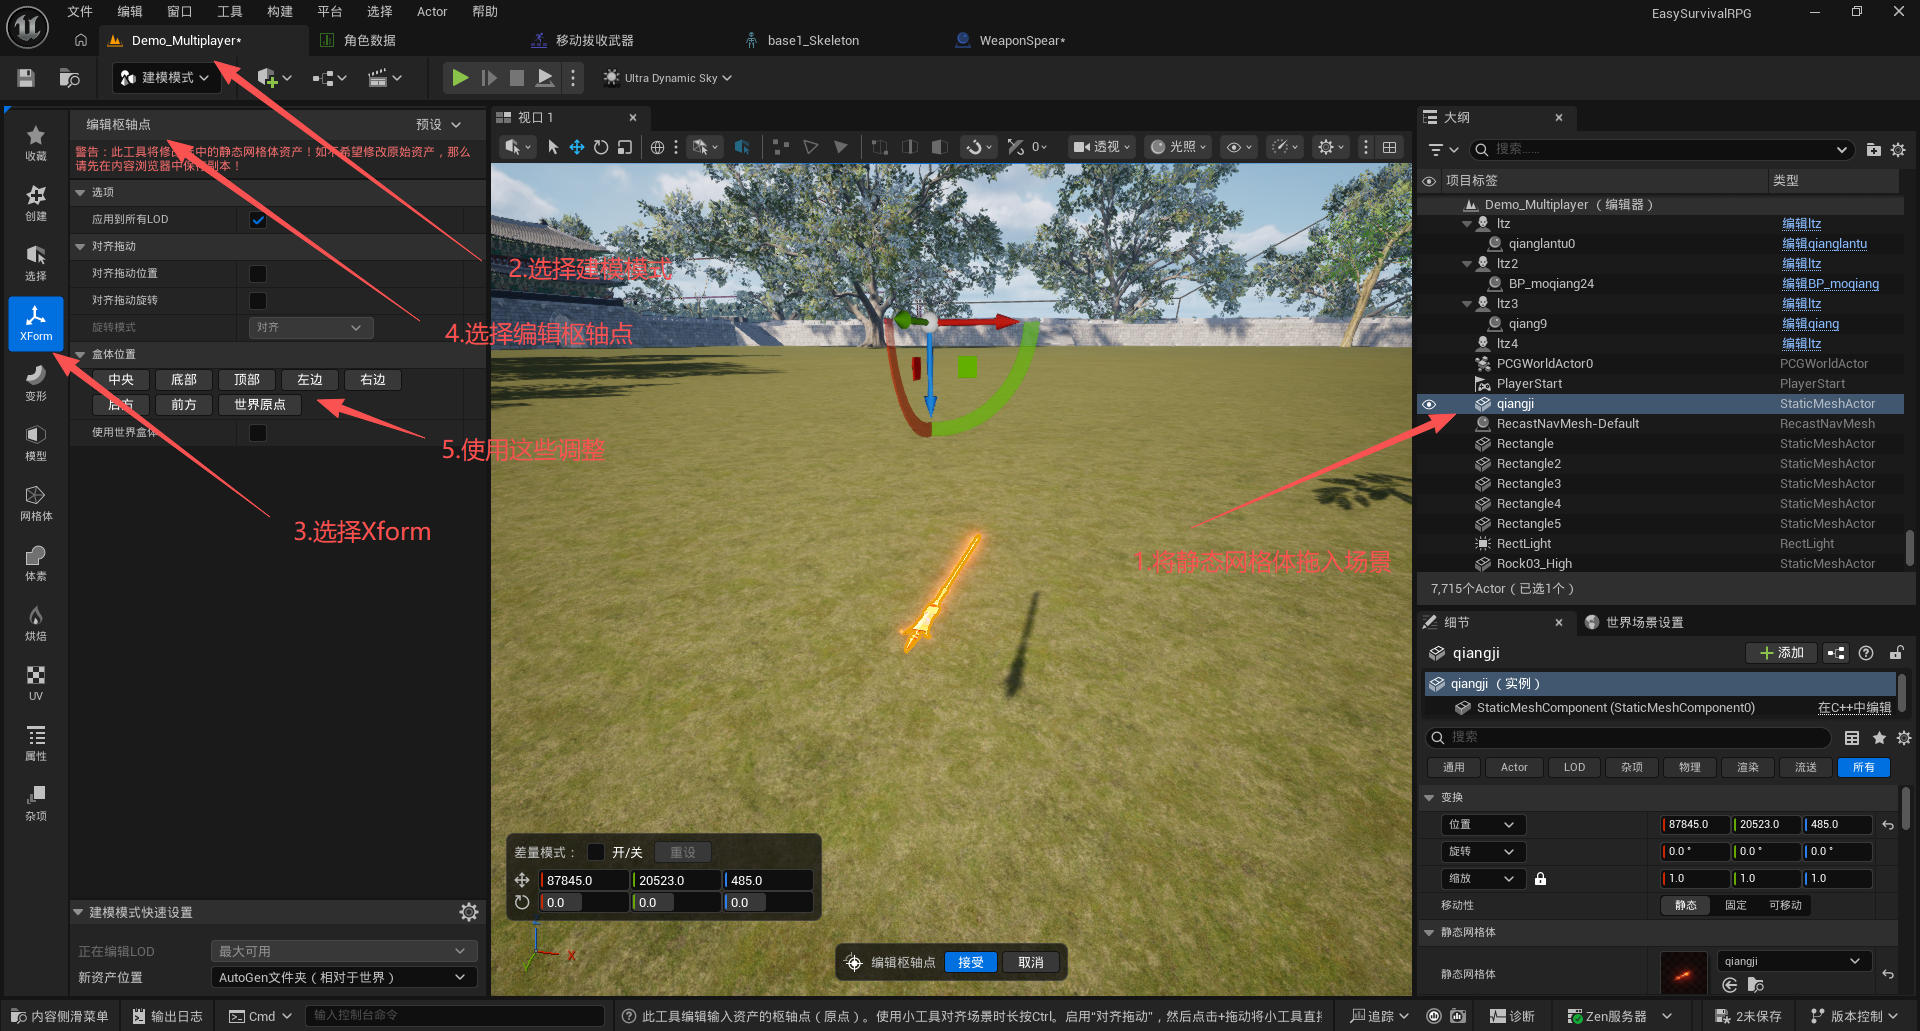Click the 取消 cancel button
The width and height of the screenshot is (1920, 1031).
1031,962
